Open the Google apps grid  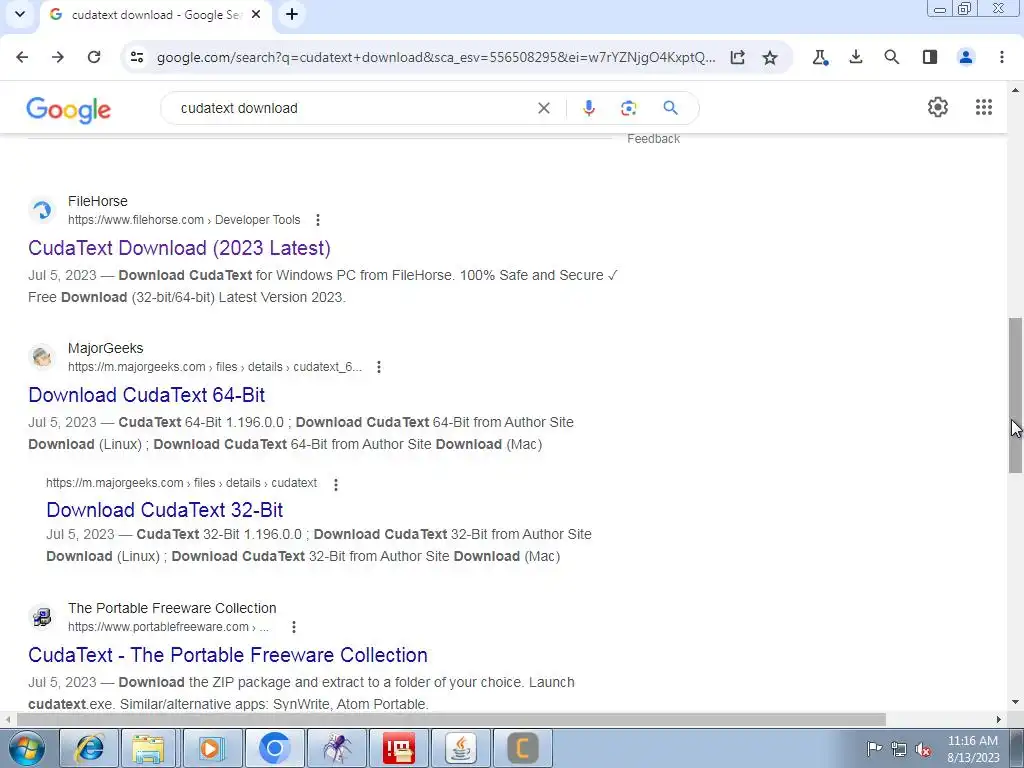[984, 107]
